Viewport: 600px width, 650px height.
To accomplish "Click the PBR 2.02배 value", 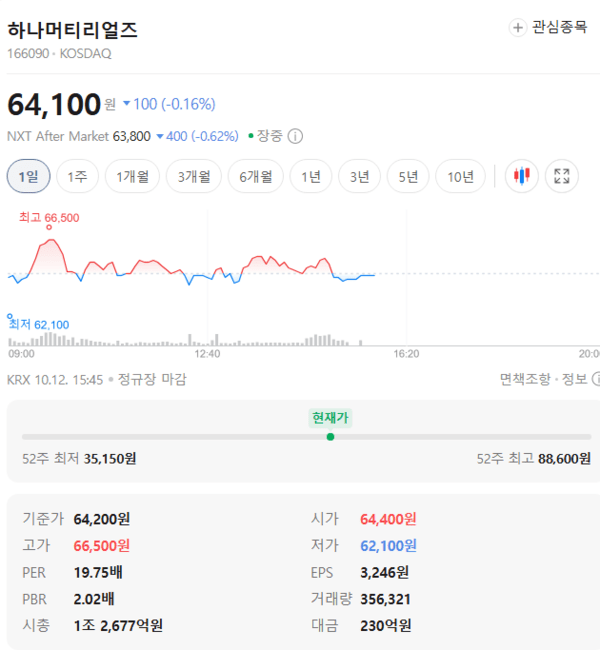I will point(94,599).
